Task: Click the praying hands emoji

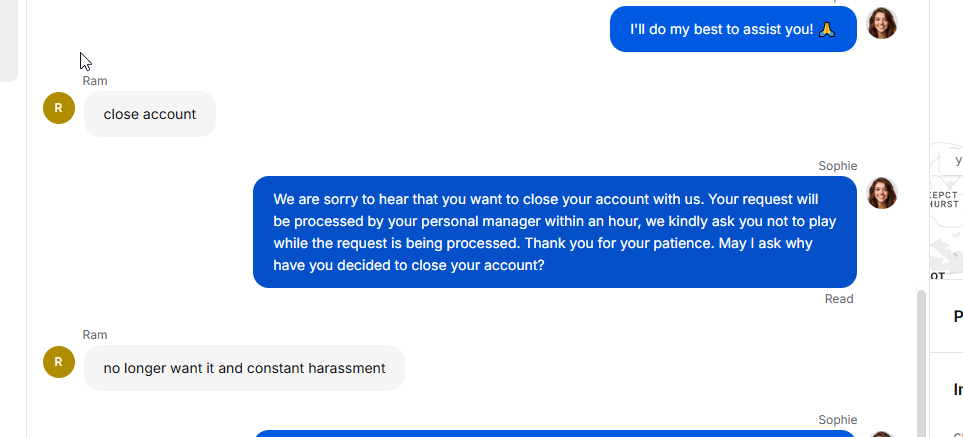Action: pos(827,29)
